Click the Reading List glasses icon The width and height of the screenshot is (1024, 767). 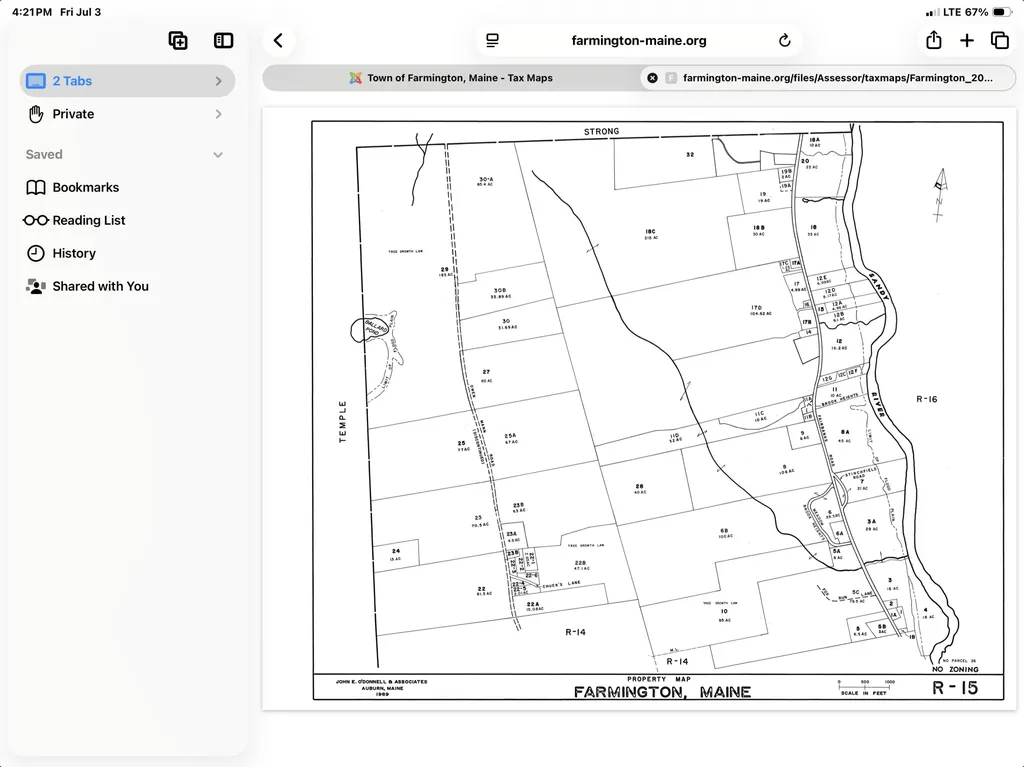click(36, 220)
